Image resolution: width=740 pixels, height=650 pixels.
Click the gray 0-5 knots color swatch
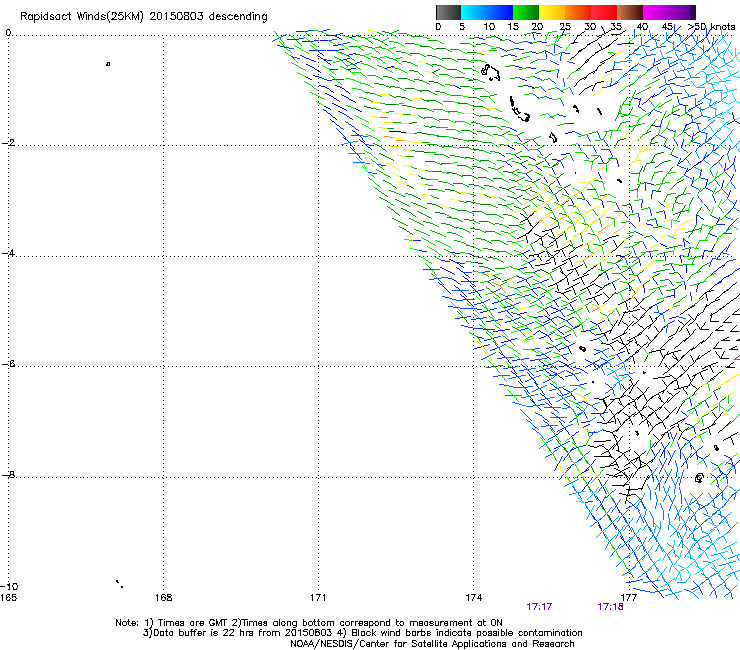pyautogui.click(x=448, y=12)
